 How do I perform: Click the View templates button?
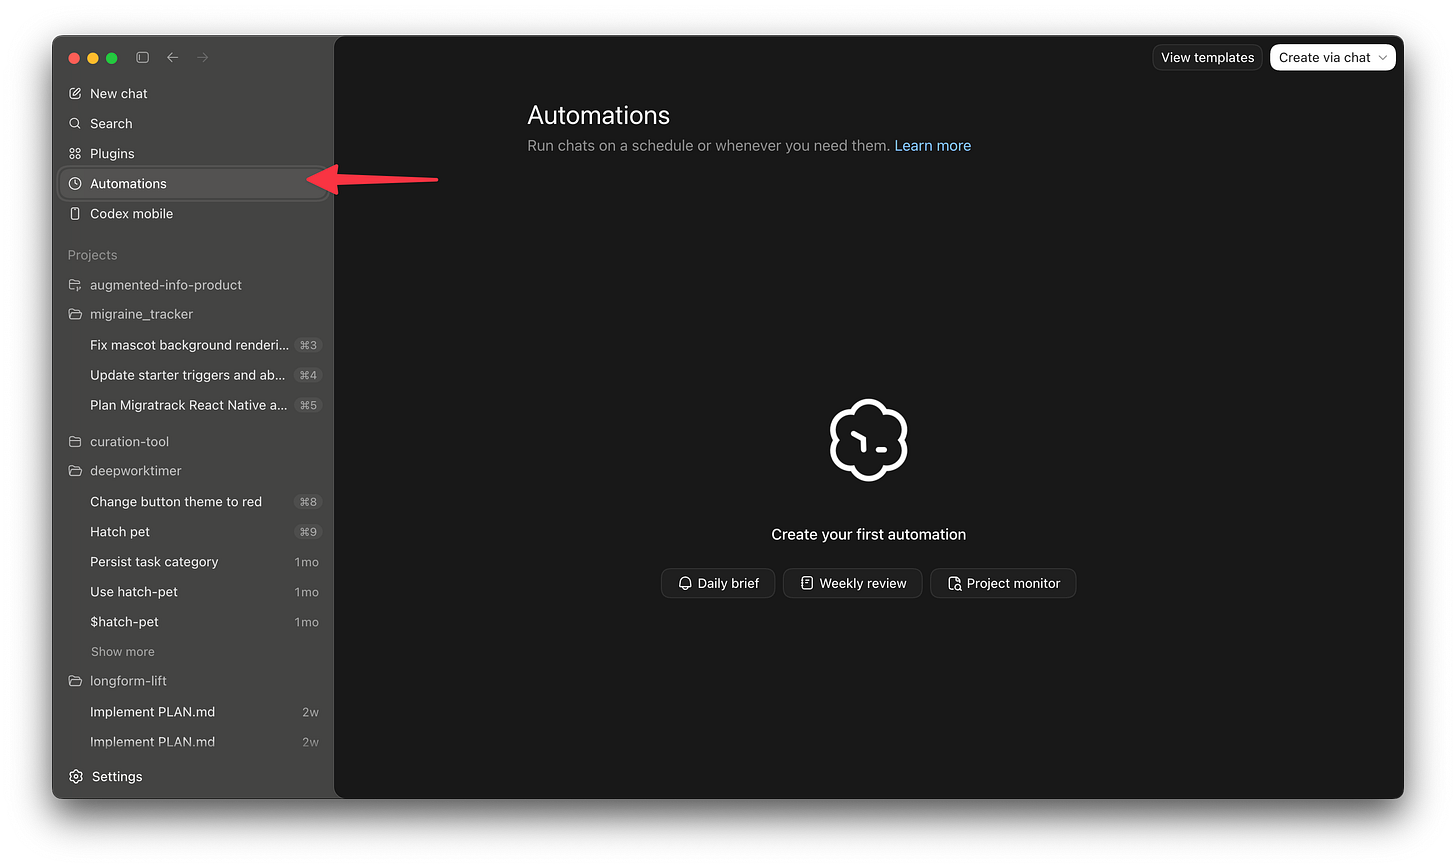(x=1207, y=58)
